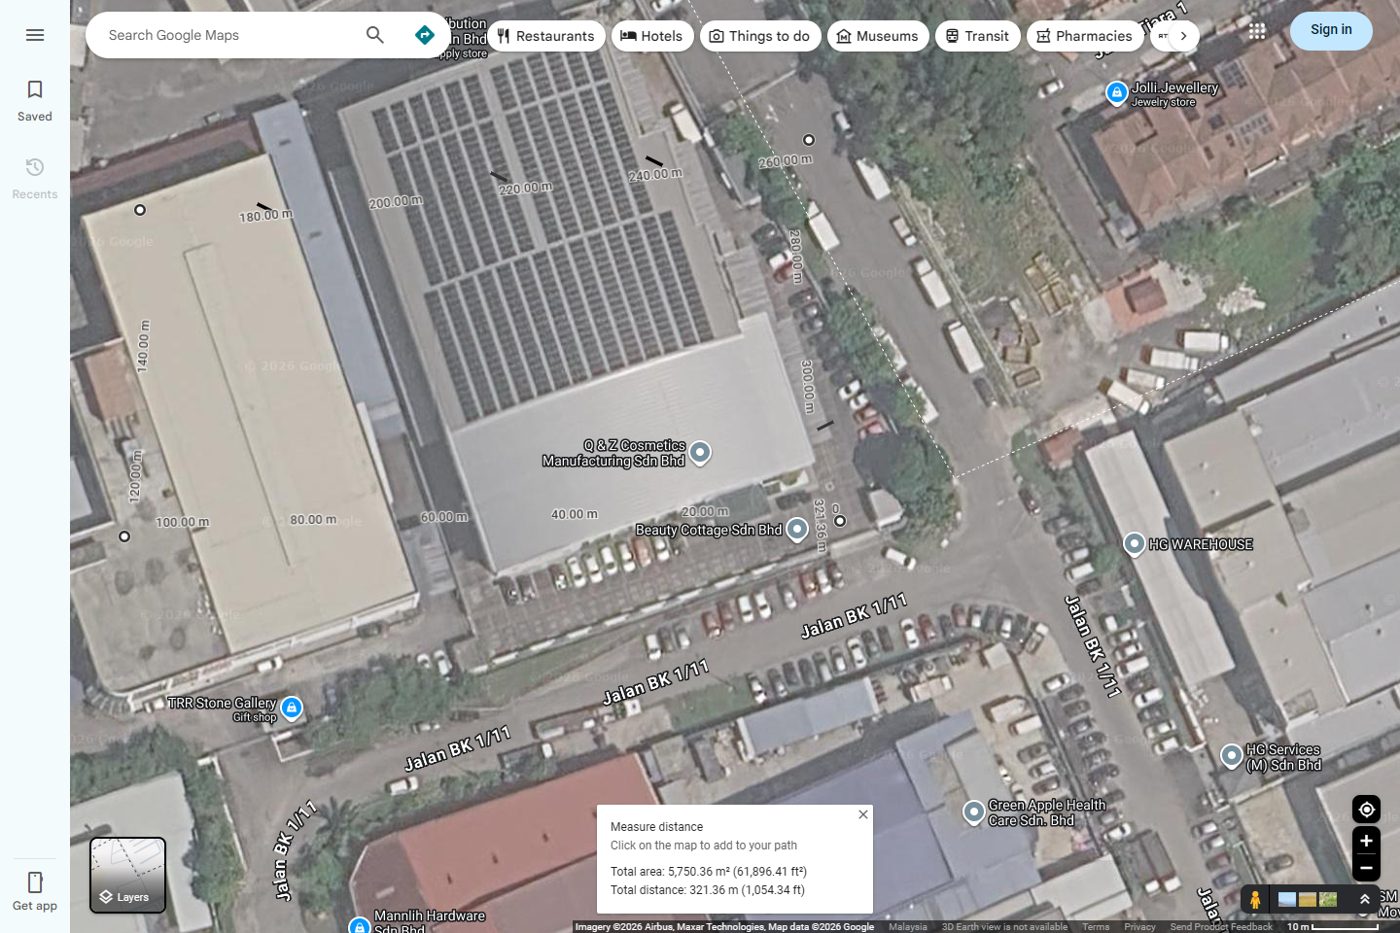This screenshot has height=933, width=1400.
Task: Filter map by Hotels
Action: 652,36
